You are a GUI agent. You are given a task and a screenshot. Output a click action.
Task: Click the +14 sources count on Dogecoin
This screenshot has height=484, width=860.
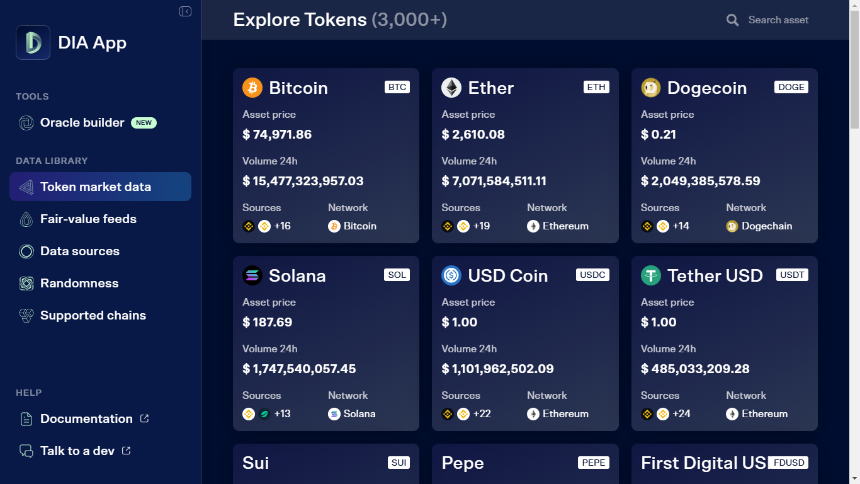point(681,226)
